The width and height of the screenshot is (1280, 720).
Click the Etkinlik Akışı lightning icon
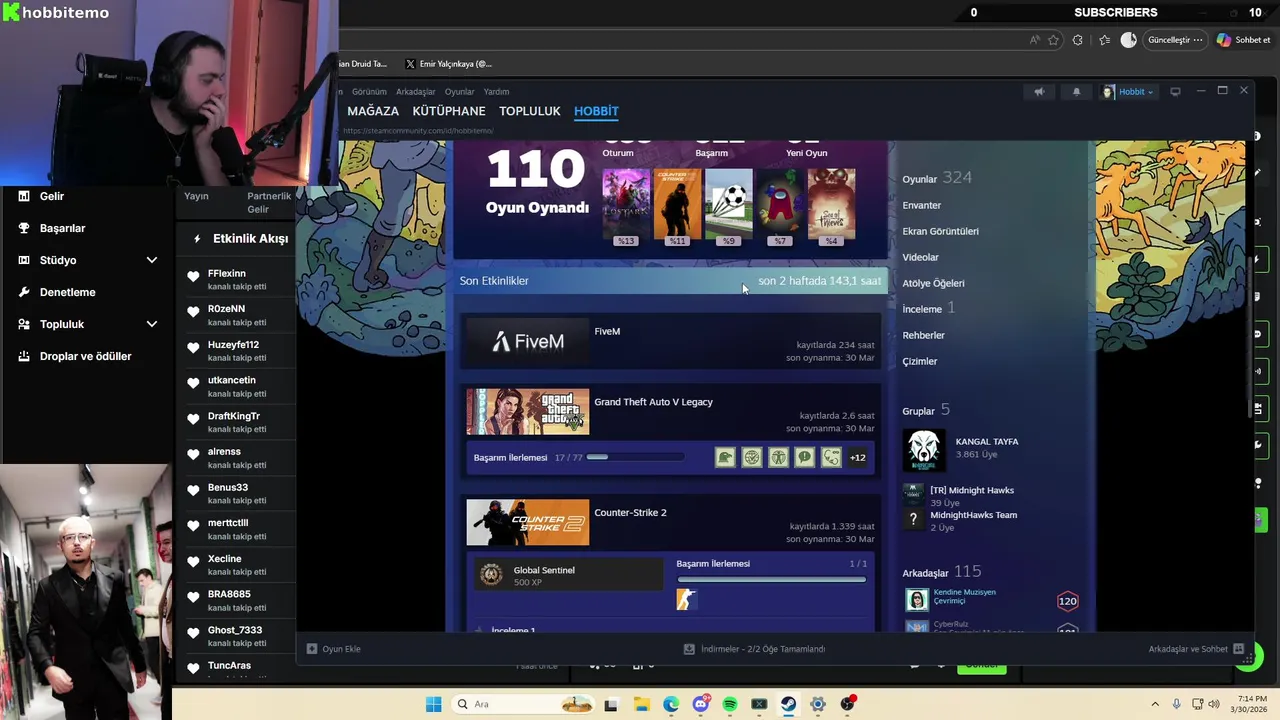197,239
